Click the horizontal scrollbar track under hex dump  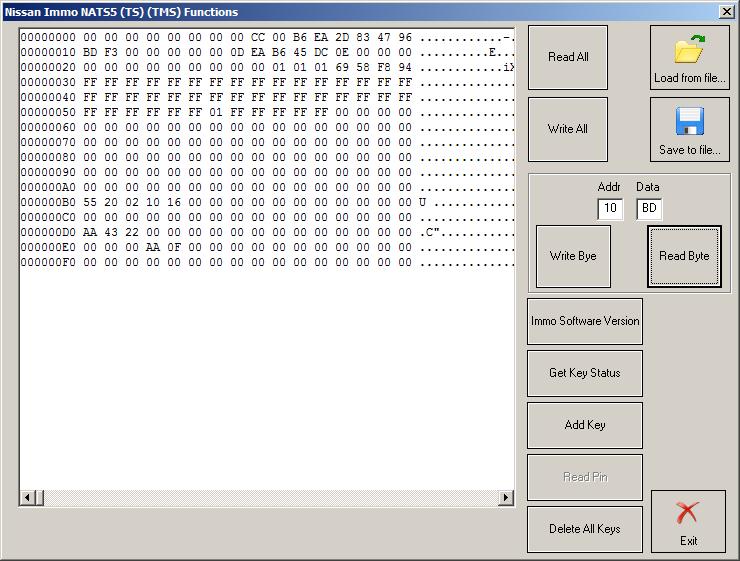pos(266,498)
